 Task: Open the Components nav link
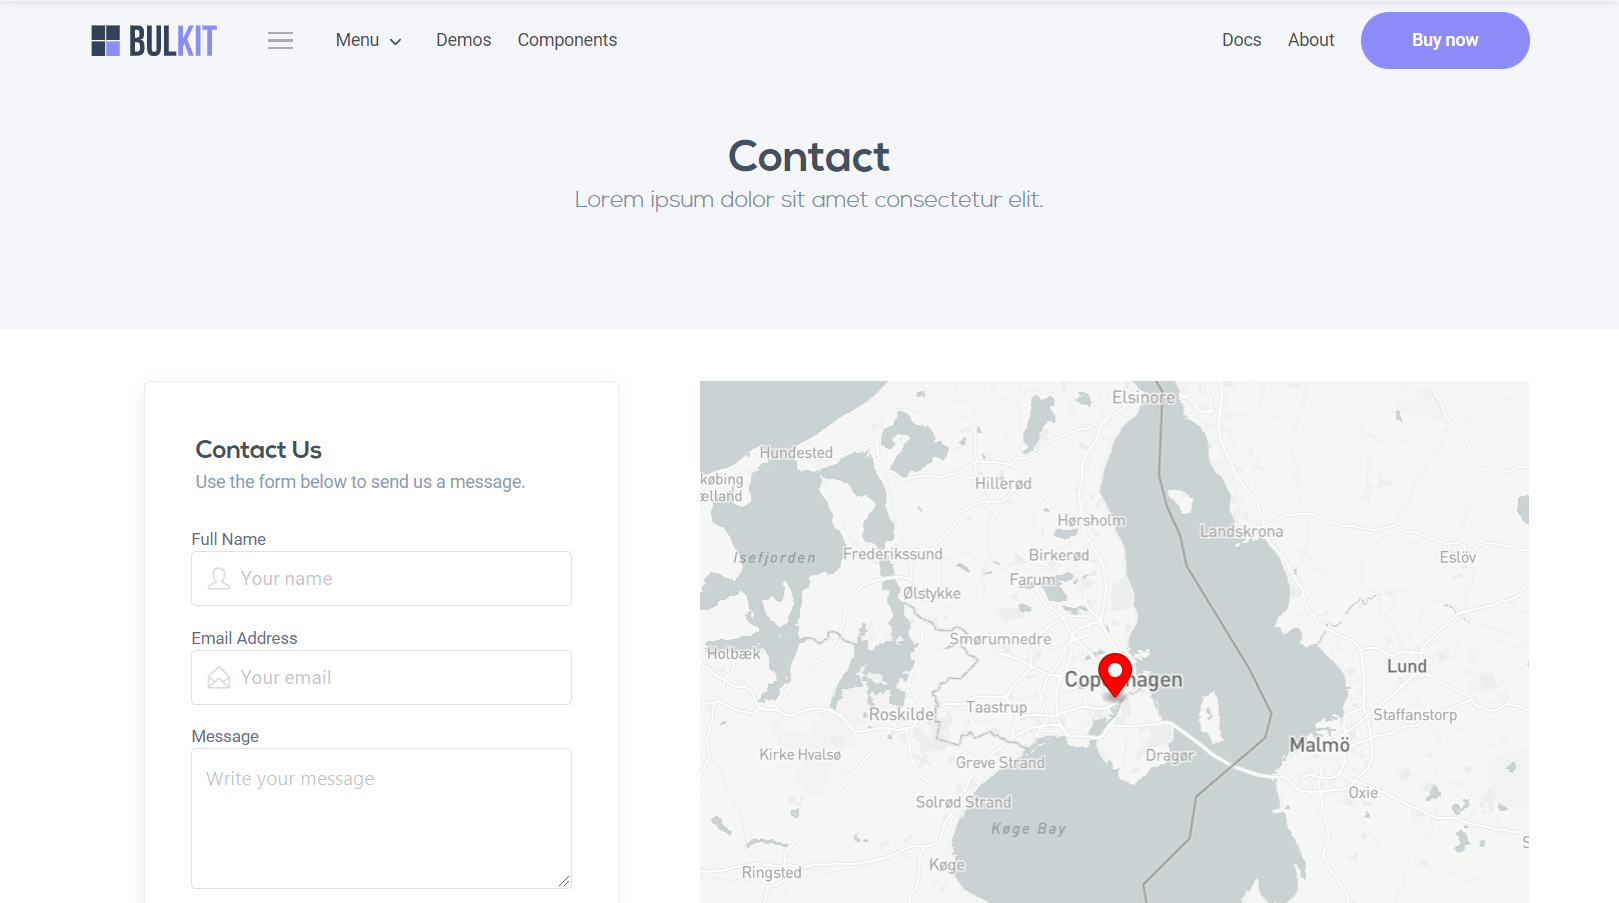coord(567,40)
